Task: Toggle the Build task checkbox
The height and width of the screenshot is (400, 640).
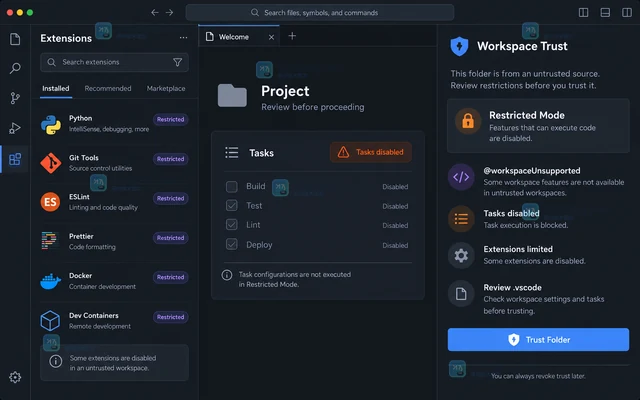Action: [x=232, y=187]
